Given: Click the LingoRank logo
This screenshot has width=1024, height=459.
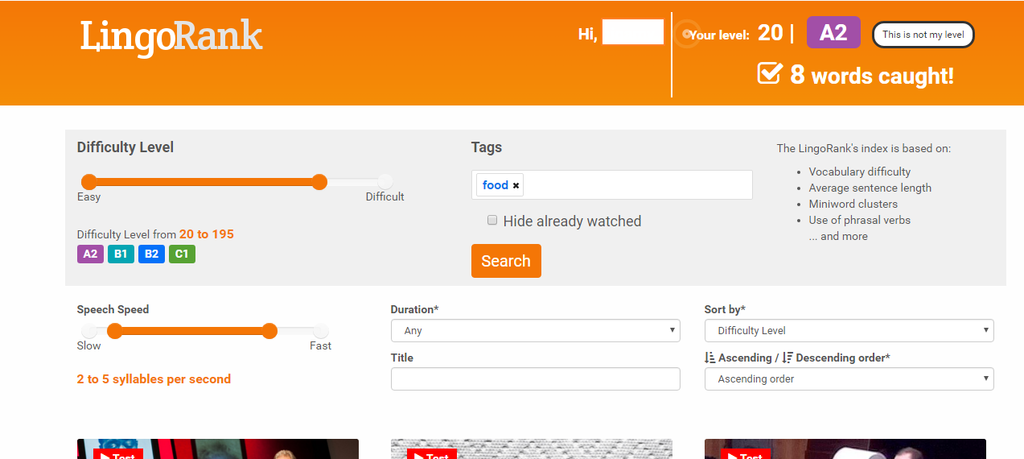Looking at the screenshot, I should tap(171, 37).
